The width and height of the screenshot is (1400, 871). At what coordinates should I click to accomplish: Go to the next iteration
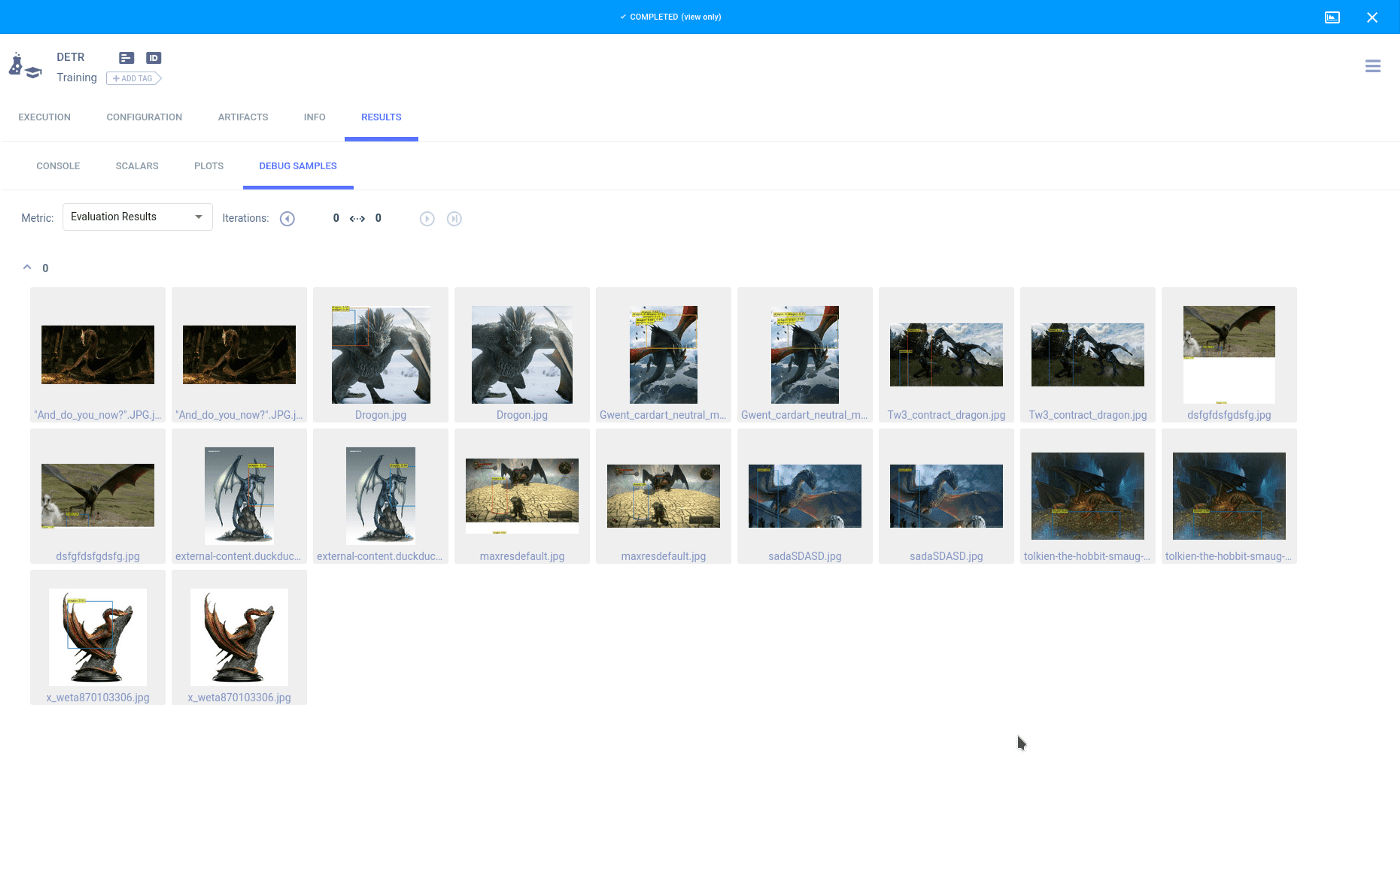point(427,219)
